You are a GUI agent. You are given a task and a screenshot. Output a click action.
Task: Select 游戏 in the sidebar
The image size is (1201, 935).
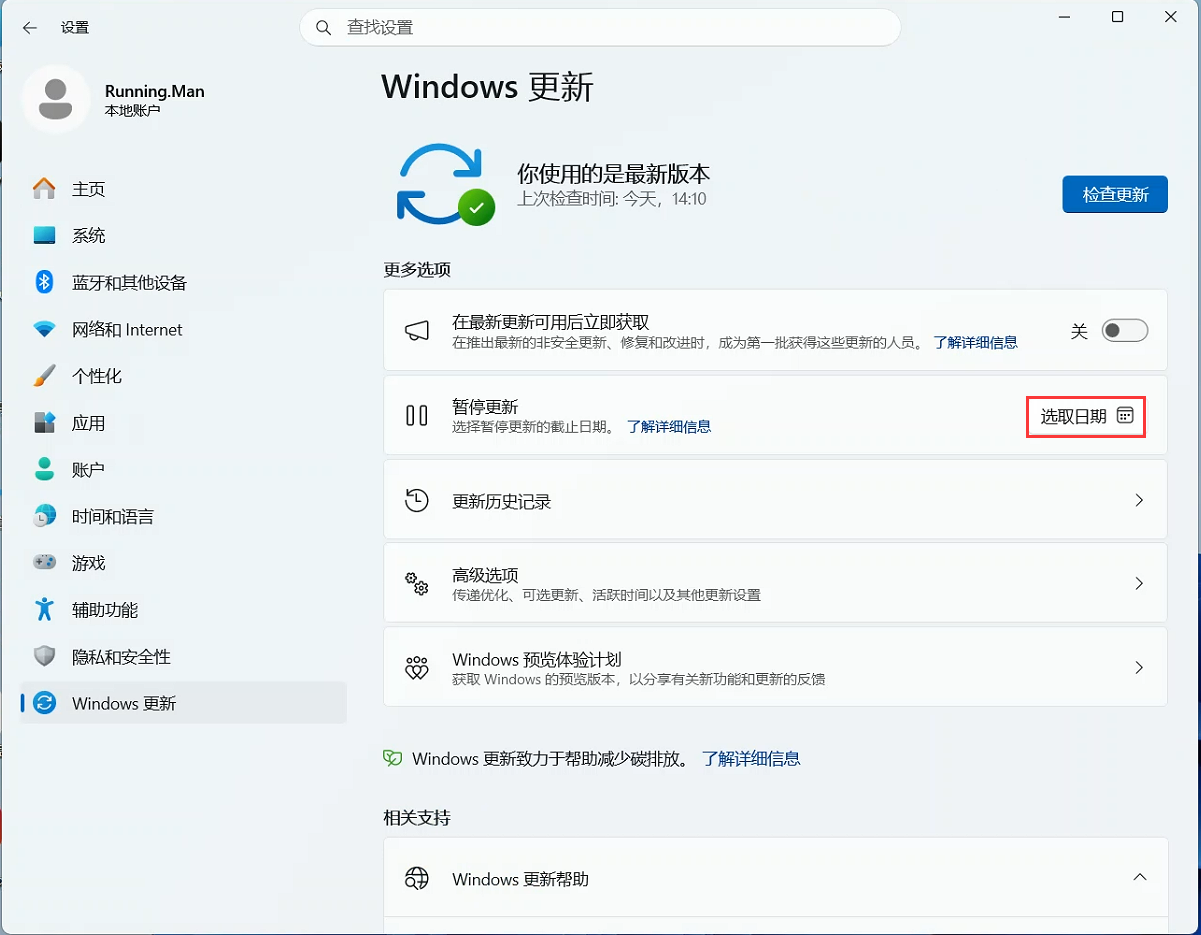pyautogui.click(x=184, y=563)
